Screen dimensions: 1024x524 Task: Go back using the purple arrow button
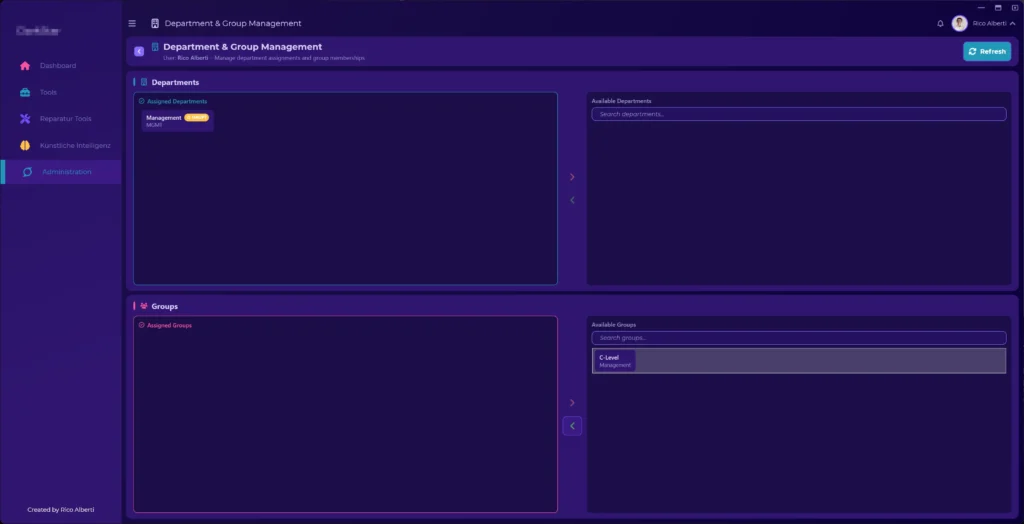pos(139,52)
